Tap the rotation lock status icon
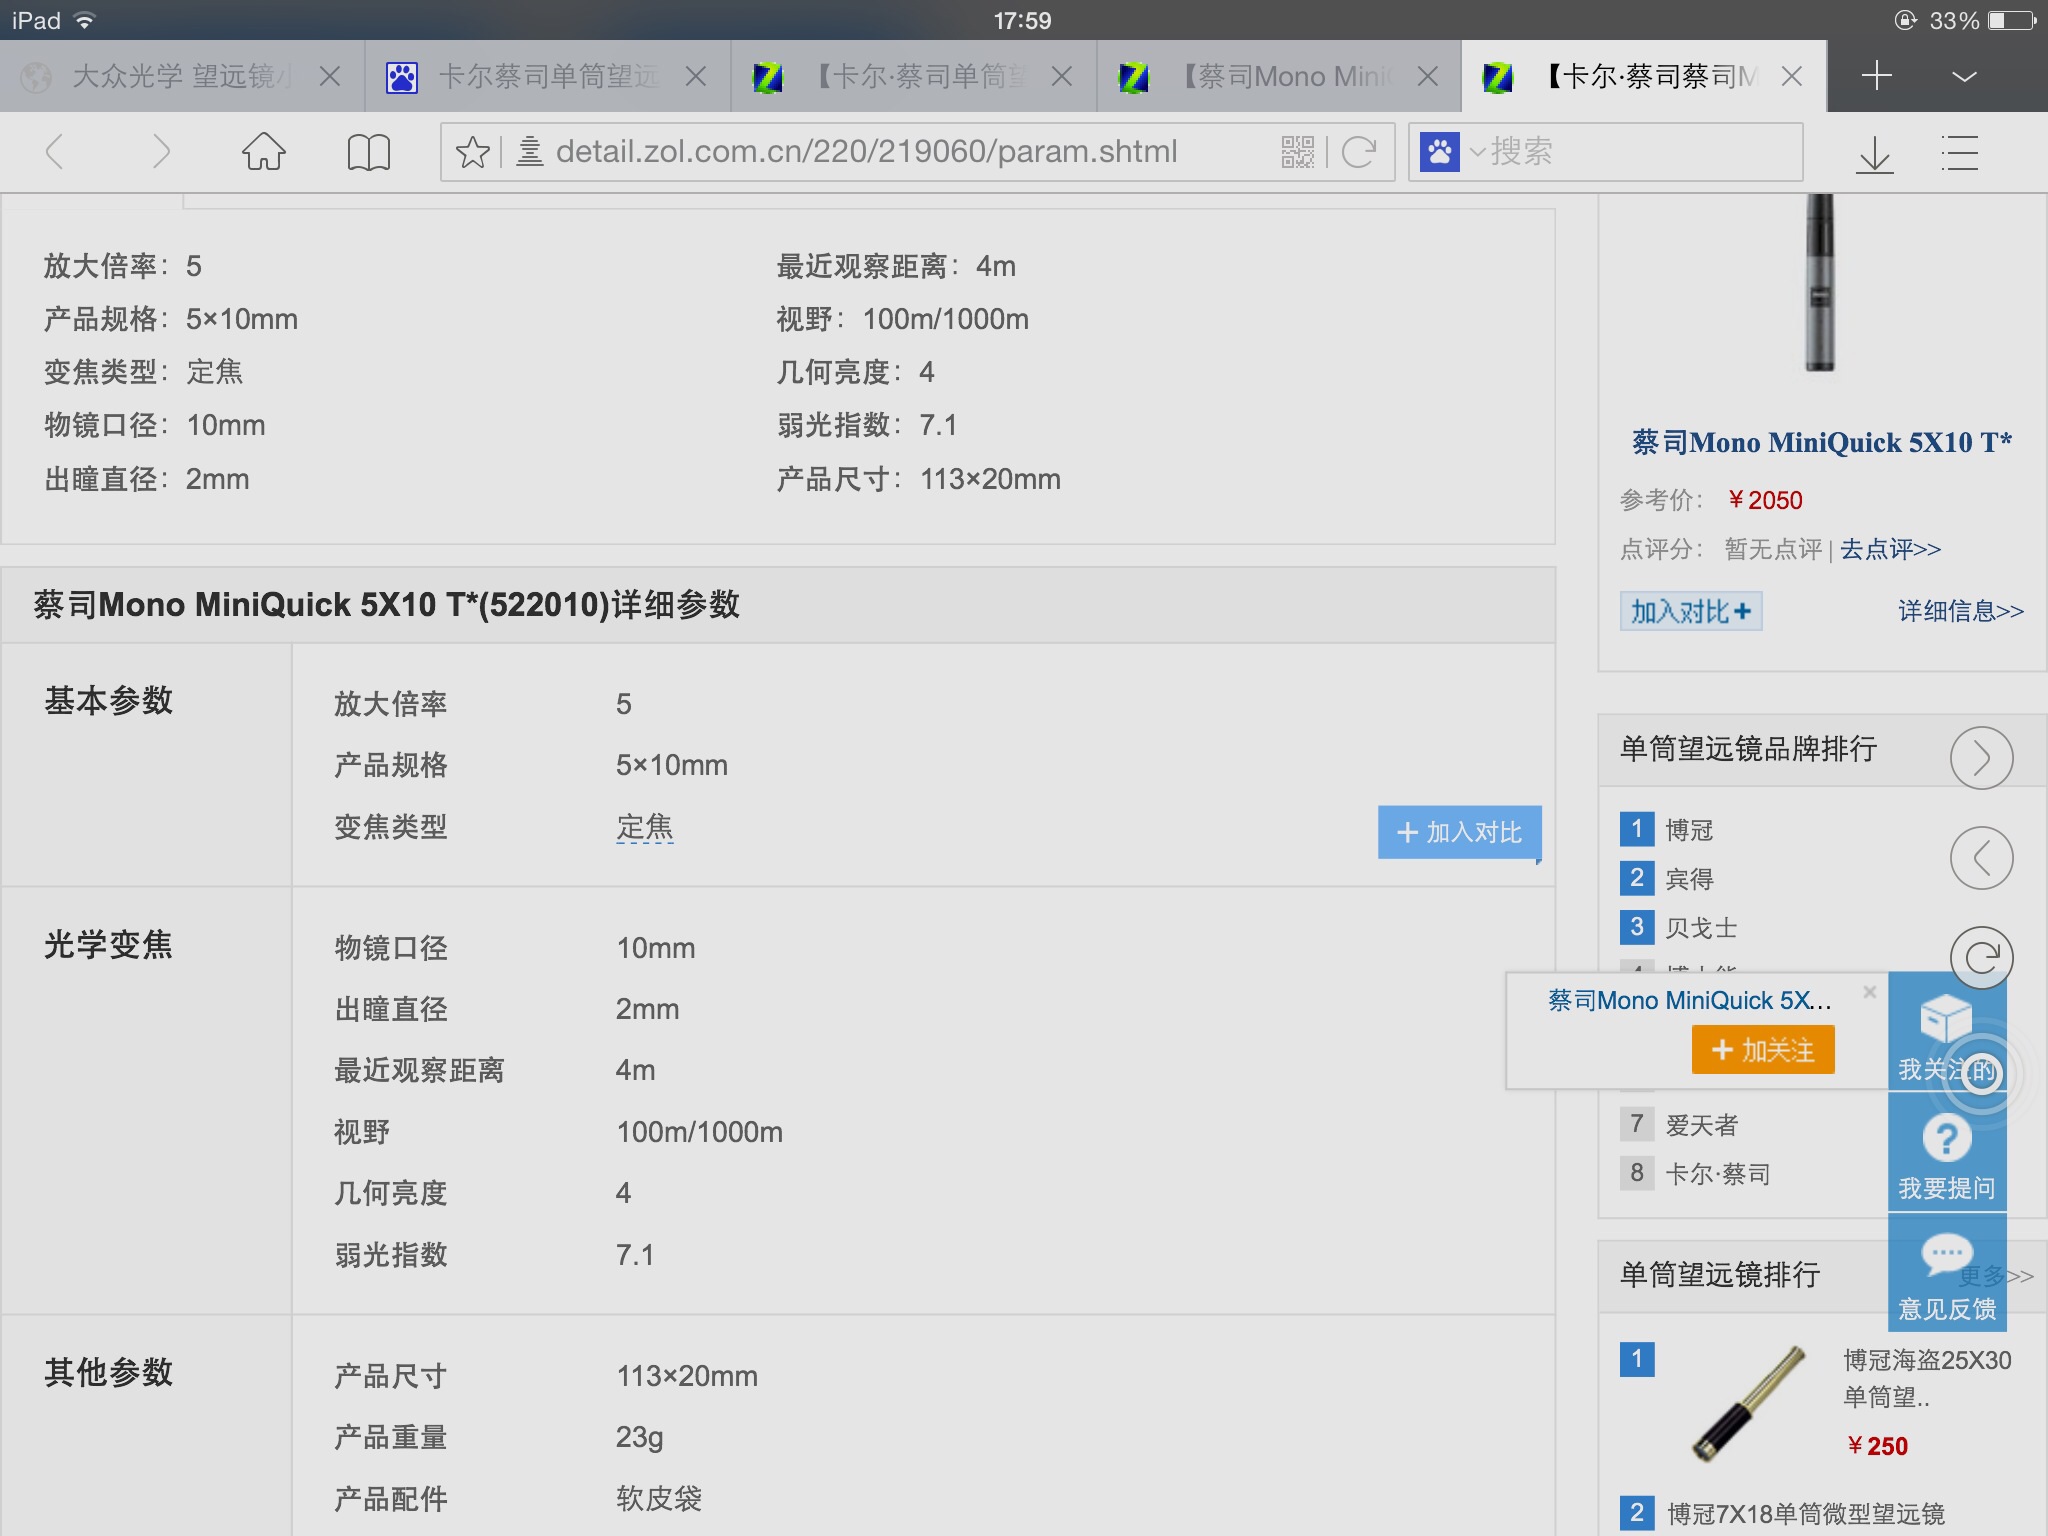This screenshot has width=2048, height=1536. pyautogui.click(x=1905, y=20)
